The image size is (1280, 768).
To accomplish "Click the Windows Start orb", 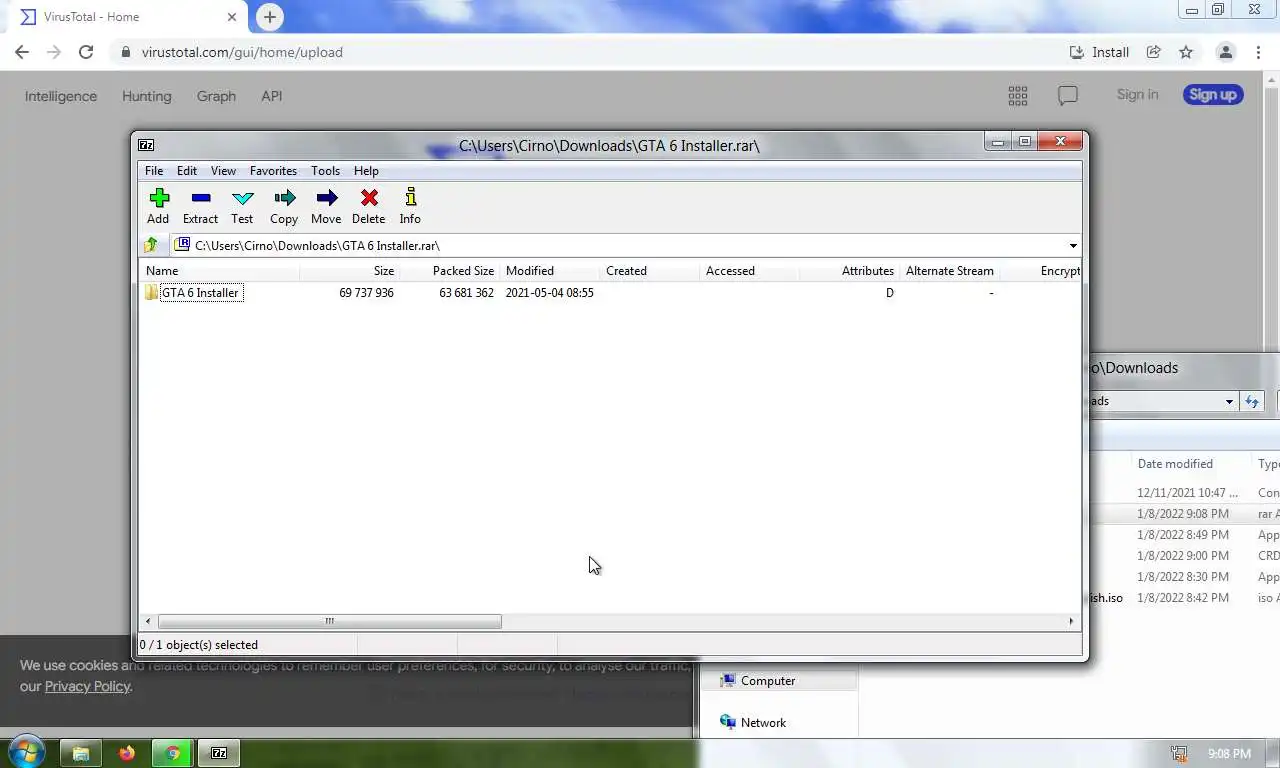I will 26,752.
